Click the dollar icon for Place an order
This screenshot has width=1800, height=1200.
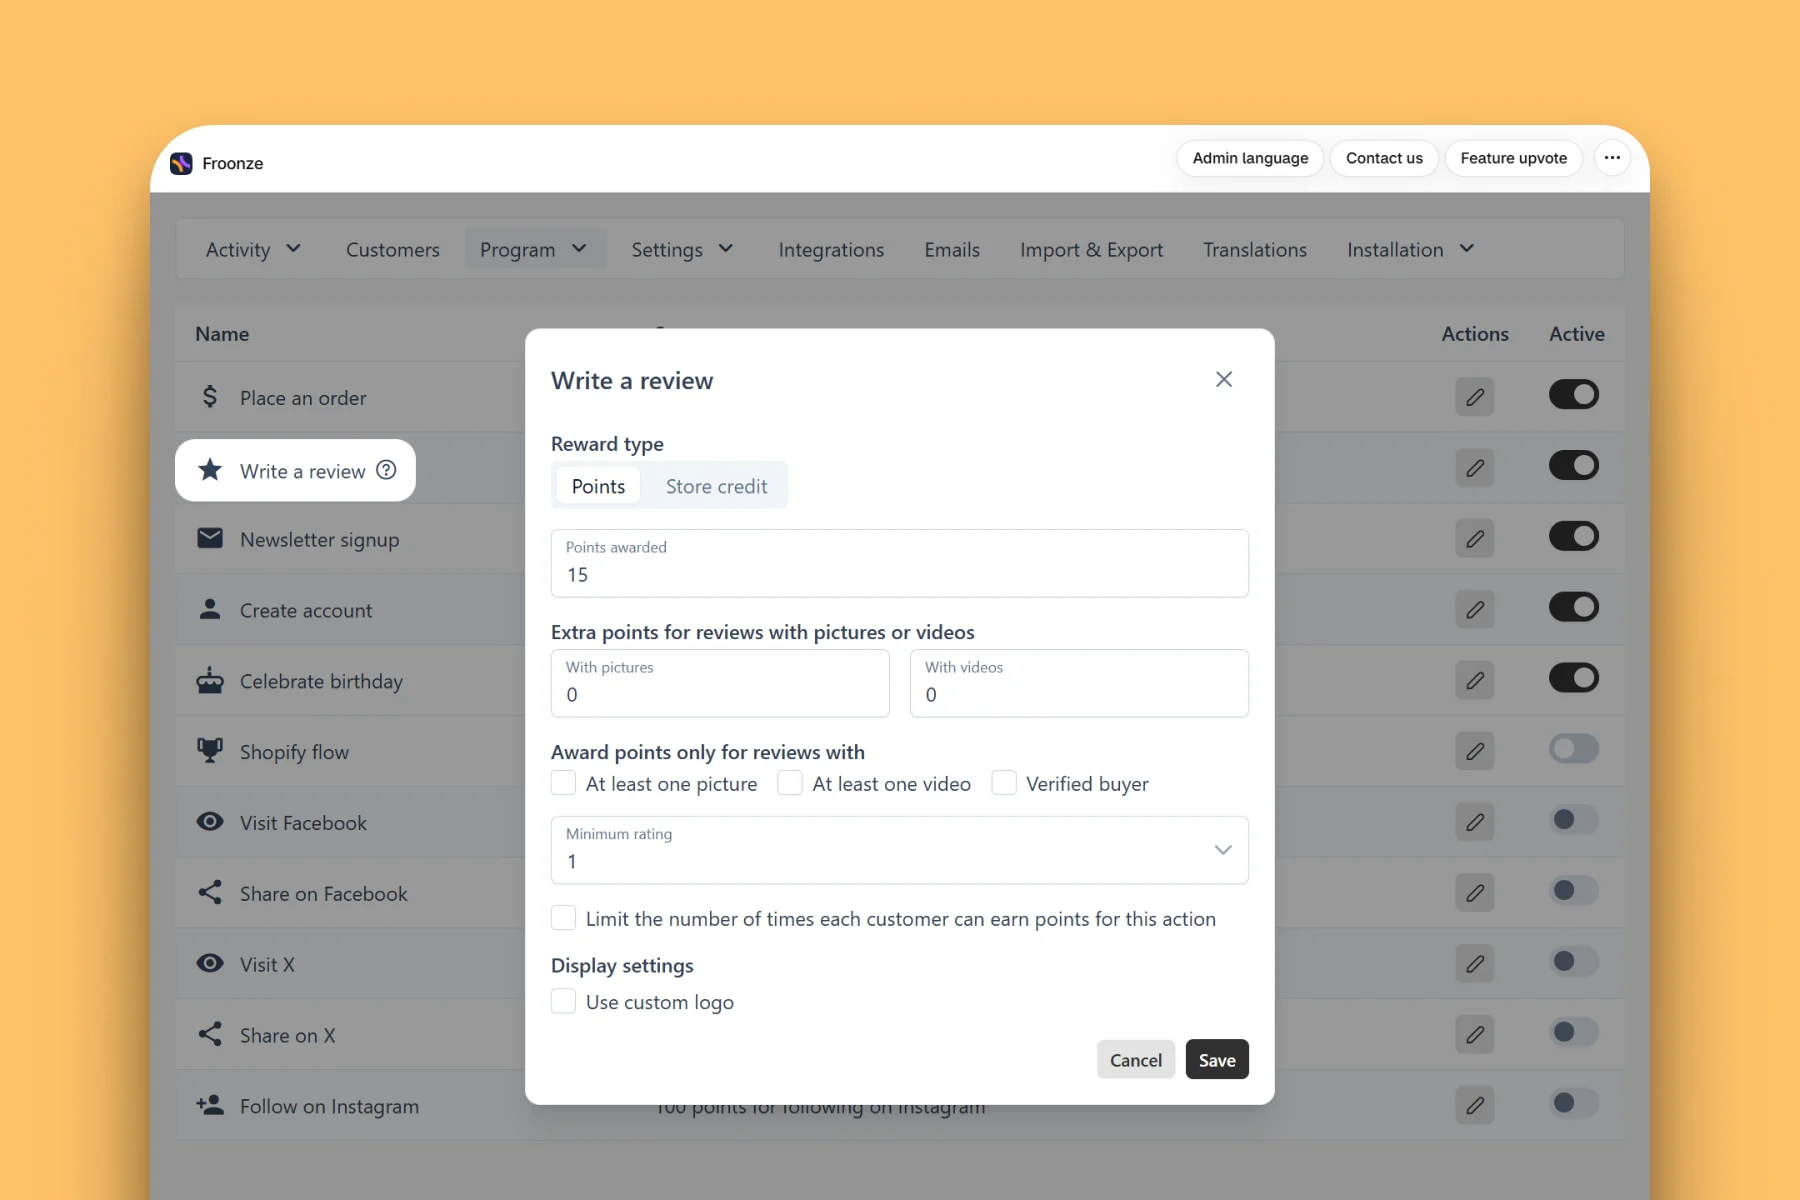click(x=210, y=397)
